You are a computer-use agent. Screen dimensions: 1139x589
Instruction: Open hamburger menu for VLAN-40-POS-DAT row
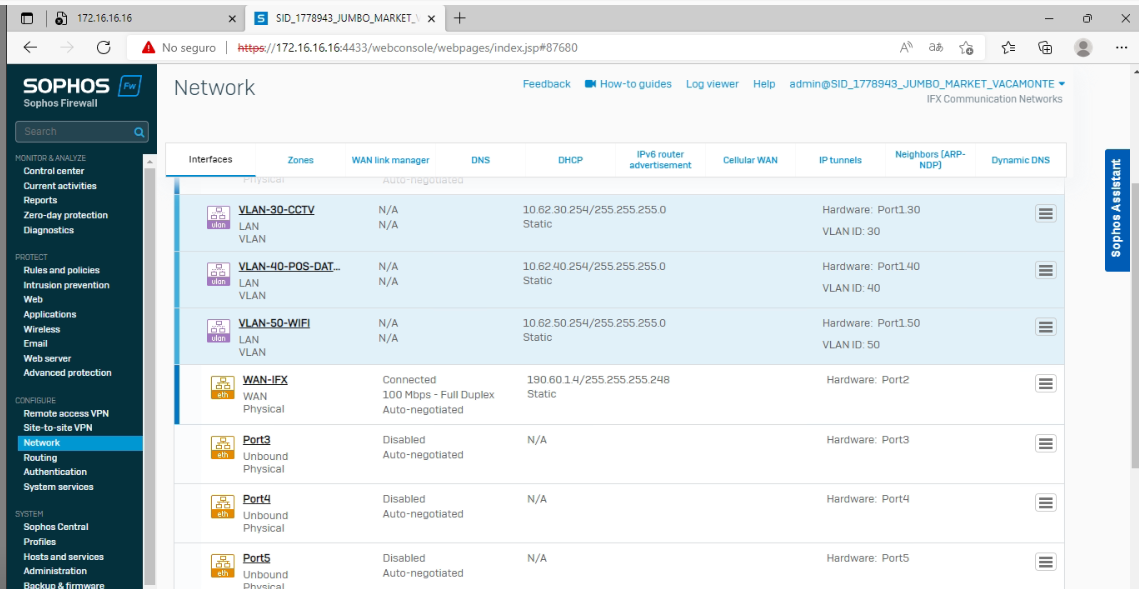pyautogui.click(x=1045, y=270)
